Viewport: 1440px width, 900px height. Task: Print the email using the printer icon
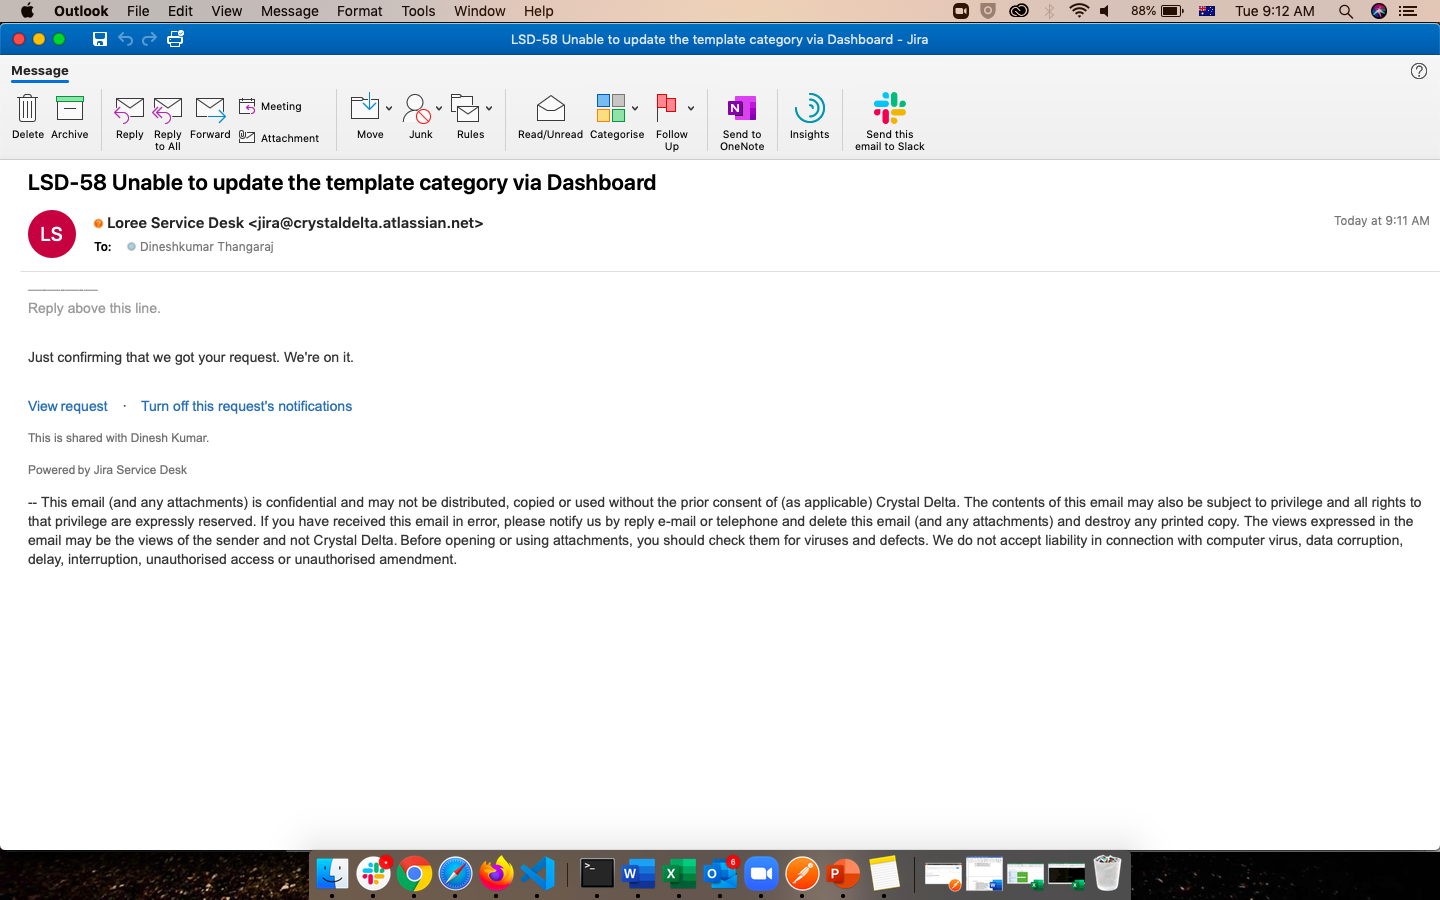tap(175, 39)
